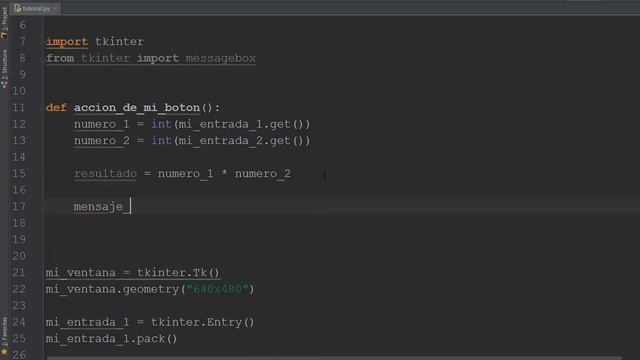Click 'messagebox' on line 8

click(221, 58)
